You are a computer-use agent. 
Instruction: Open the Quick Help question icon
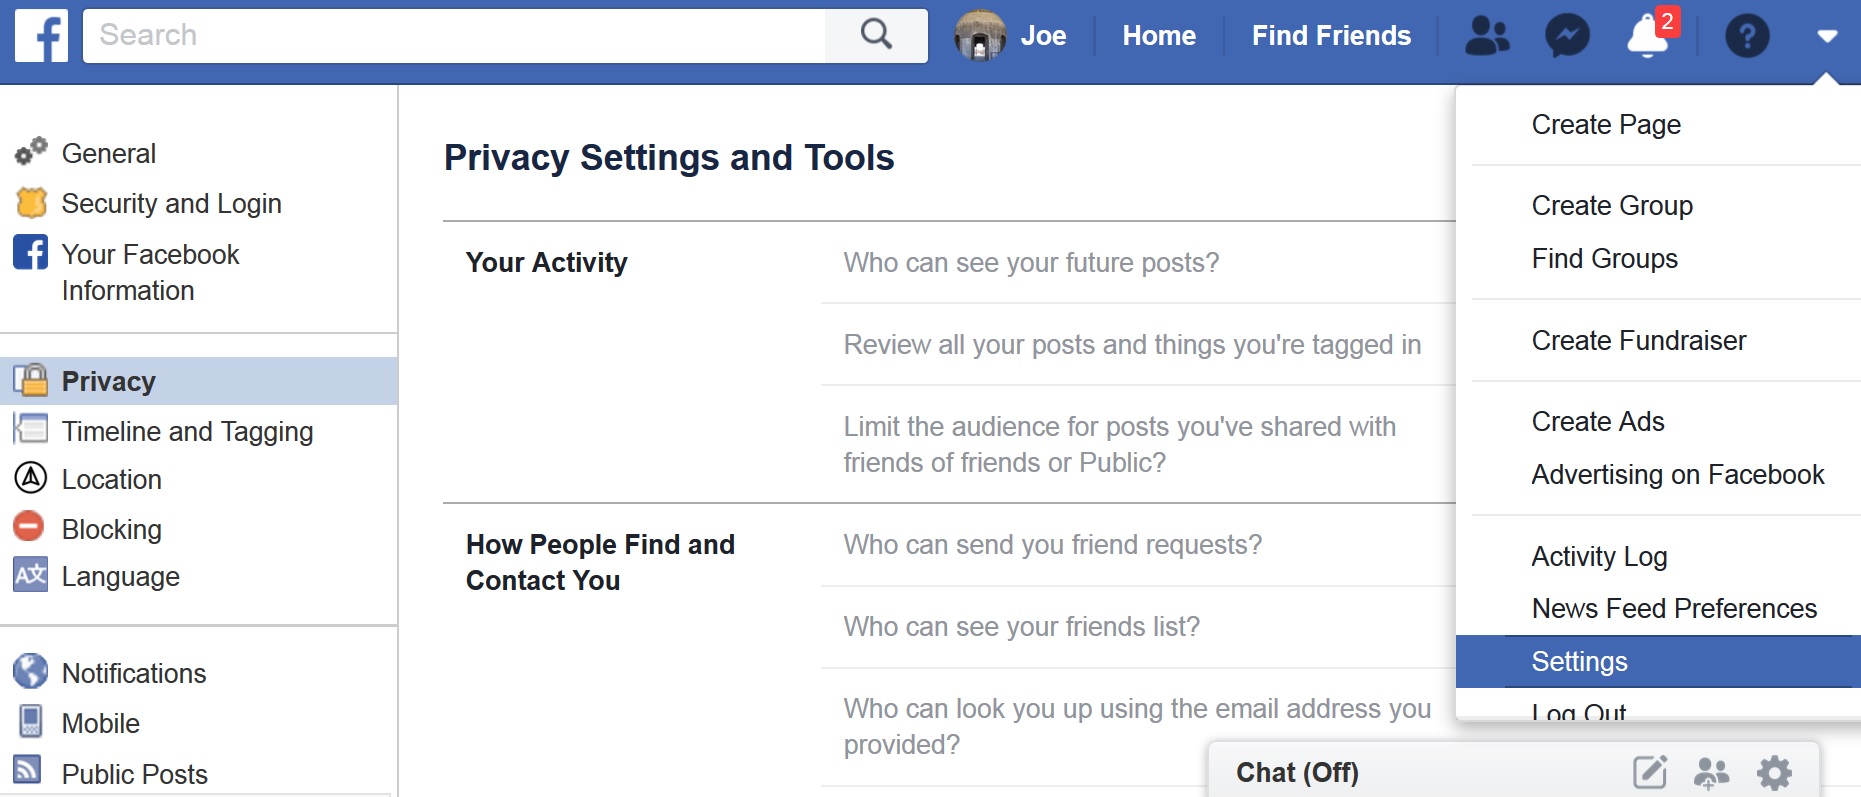[1747, 36]
